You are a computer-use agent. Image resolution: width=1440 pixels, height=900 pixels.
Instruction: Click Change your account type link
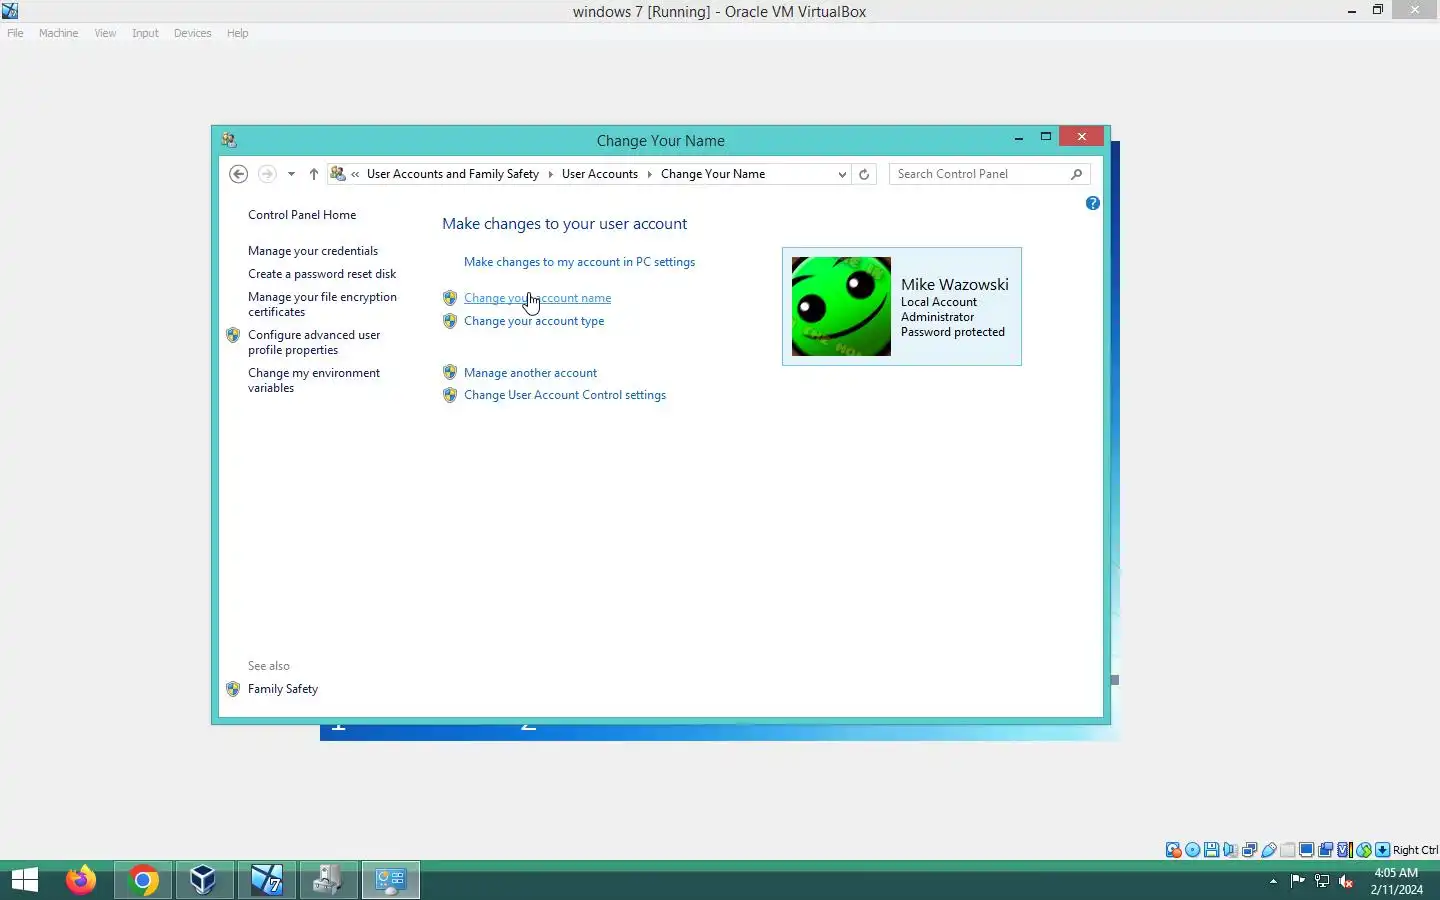point(534,321)
